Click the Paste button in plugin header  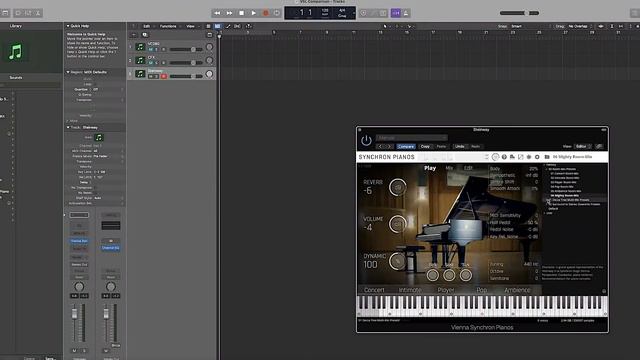click(442, 146)
